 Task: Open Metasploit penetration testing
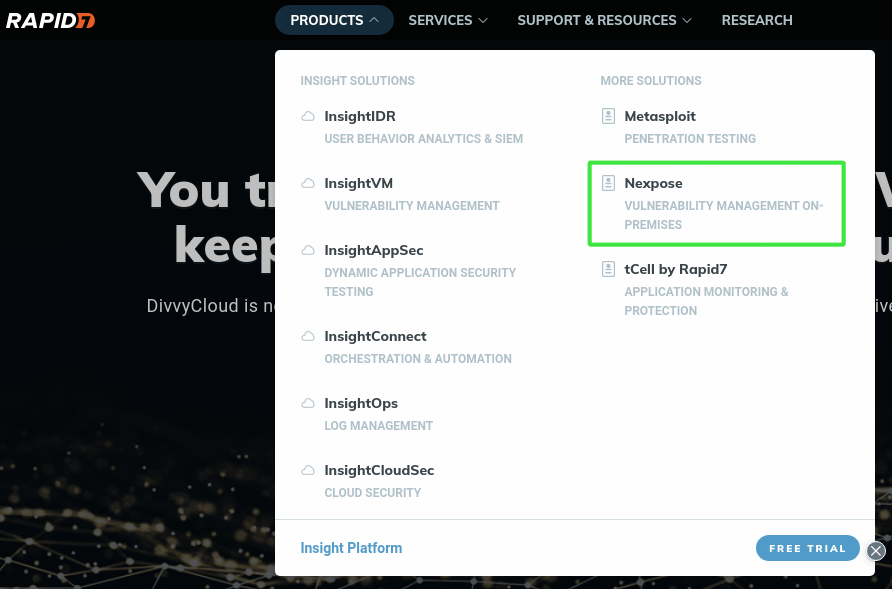click(x=660, y=116)
